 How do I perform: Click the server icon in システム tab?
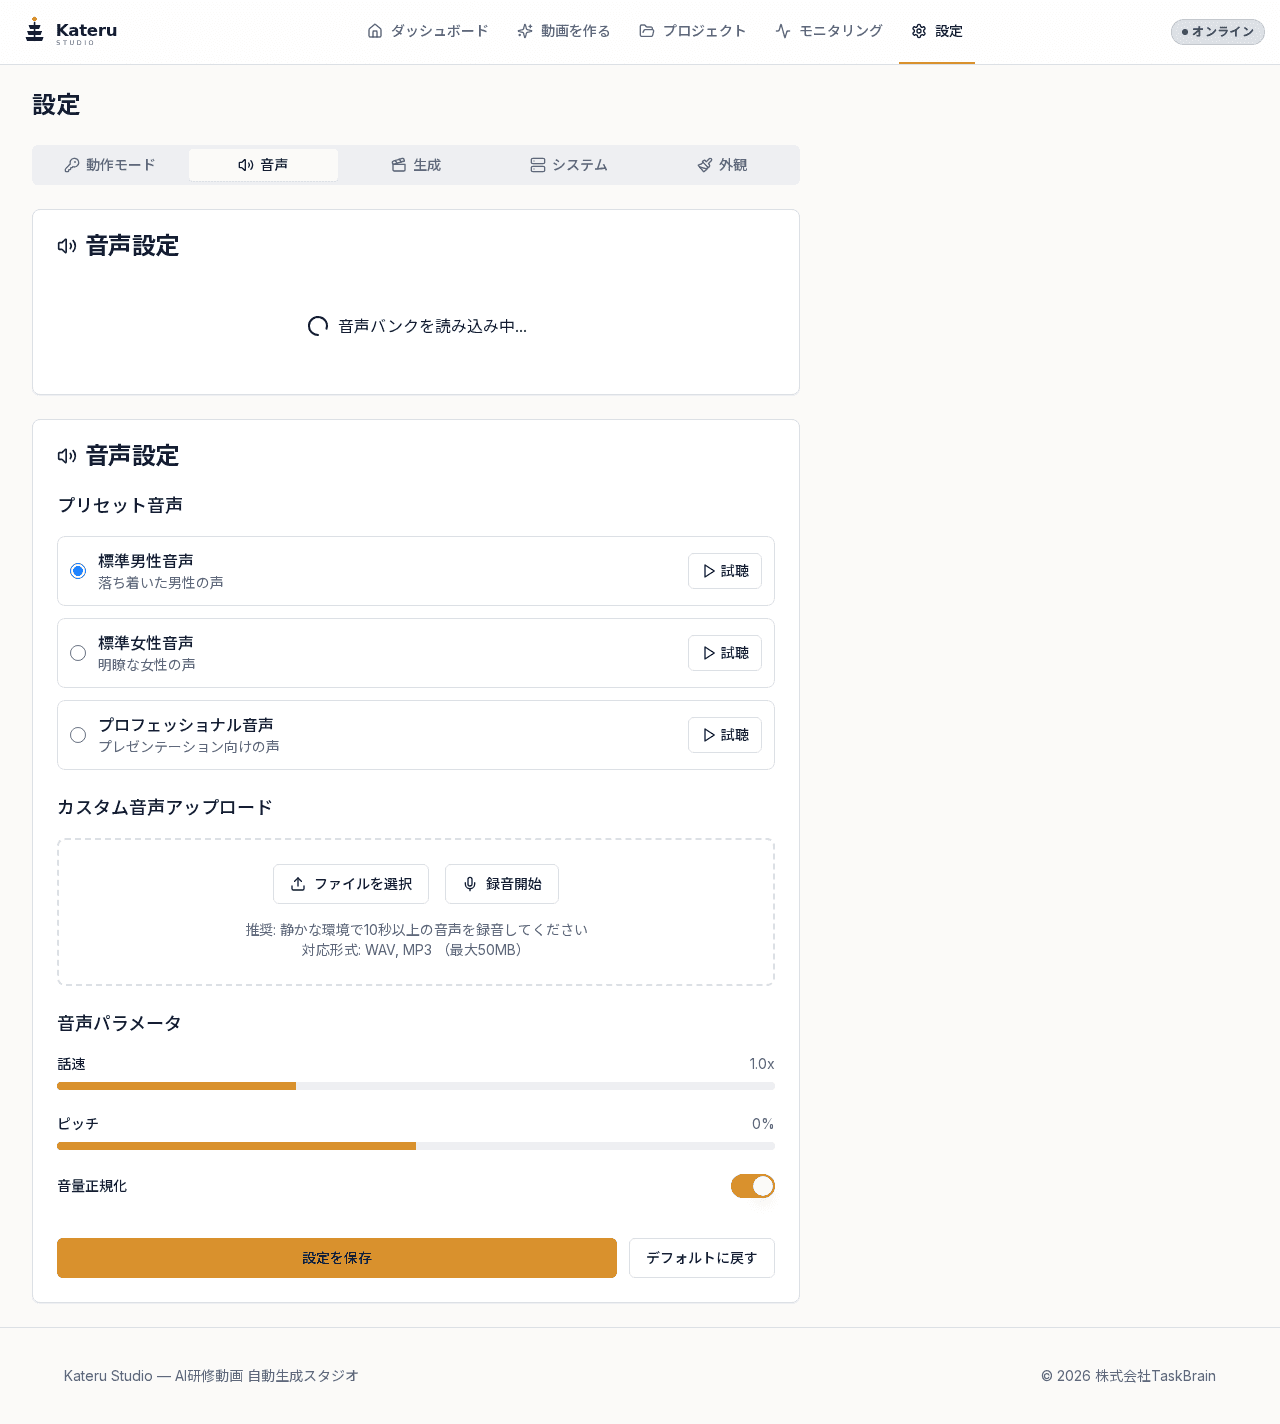point(538,165)
